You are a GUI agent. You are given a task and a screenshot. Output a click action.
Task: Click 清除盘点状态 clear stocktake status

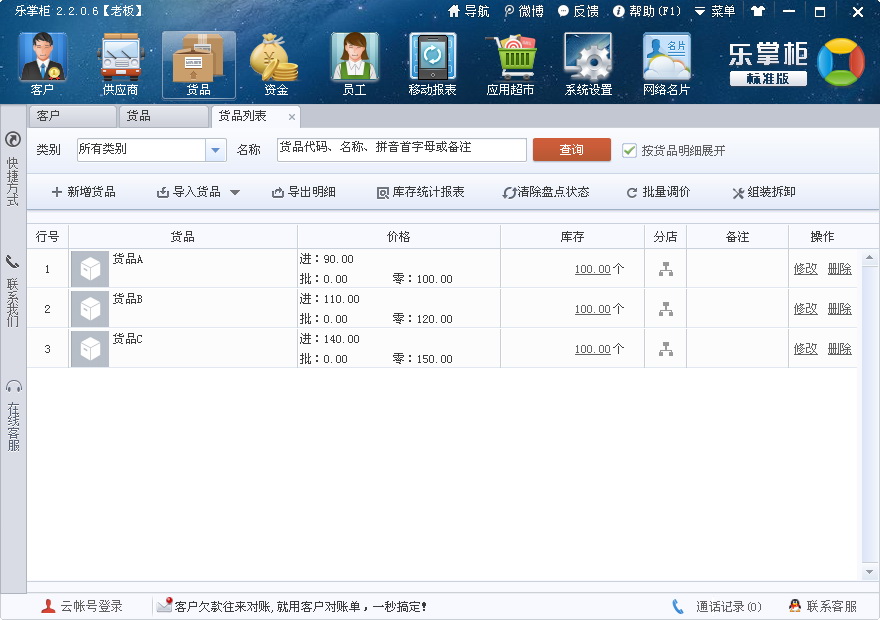pyautogui.click(x=546, y=192)
